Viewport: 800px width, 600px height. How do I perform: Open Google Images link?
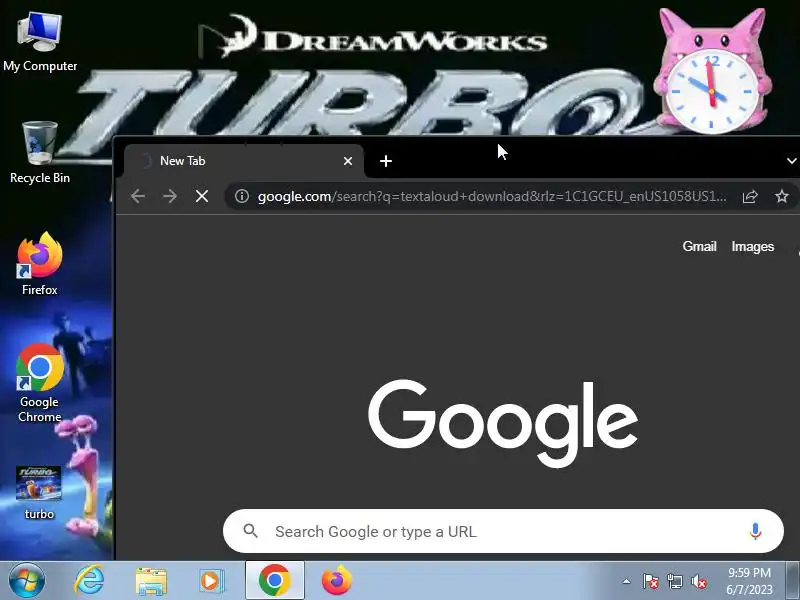pyautogui.click(x=753, y=246)
